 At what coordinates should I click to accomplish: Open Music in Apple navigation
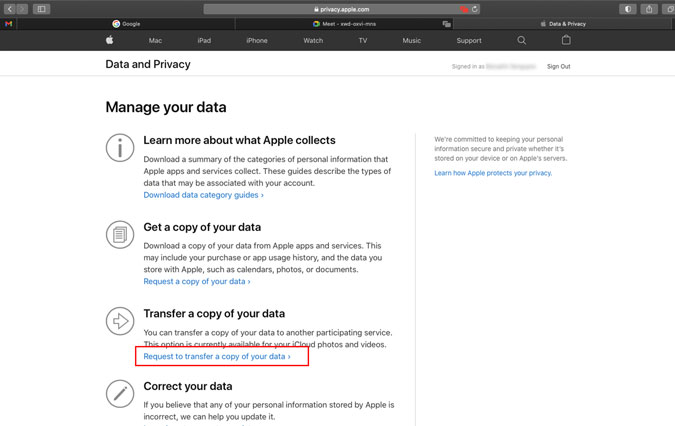(412, 40)
